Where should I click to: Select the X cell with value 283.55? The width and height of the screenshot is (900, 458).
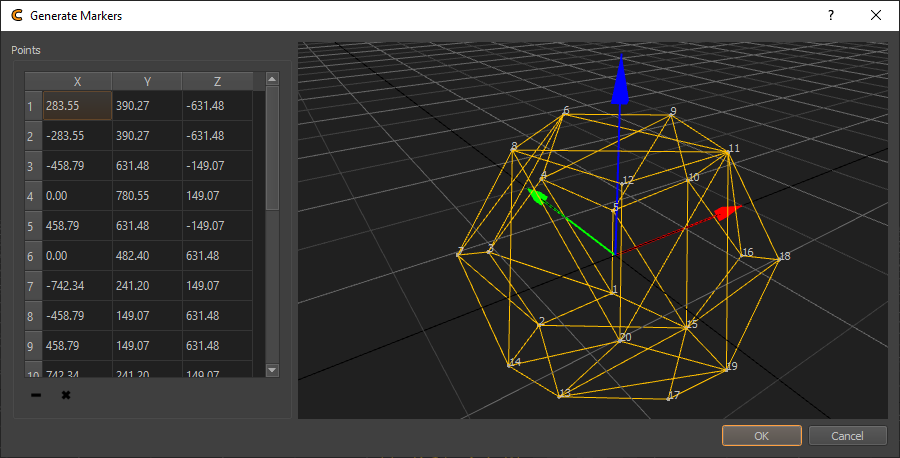pos(77,106)
